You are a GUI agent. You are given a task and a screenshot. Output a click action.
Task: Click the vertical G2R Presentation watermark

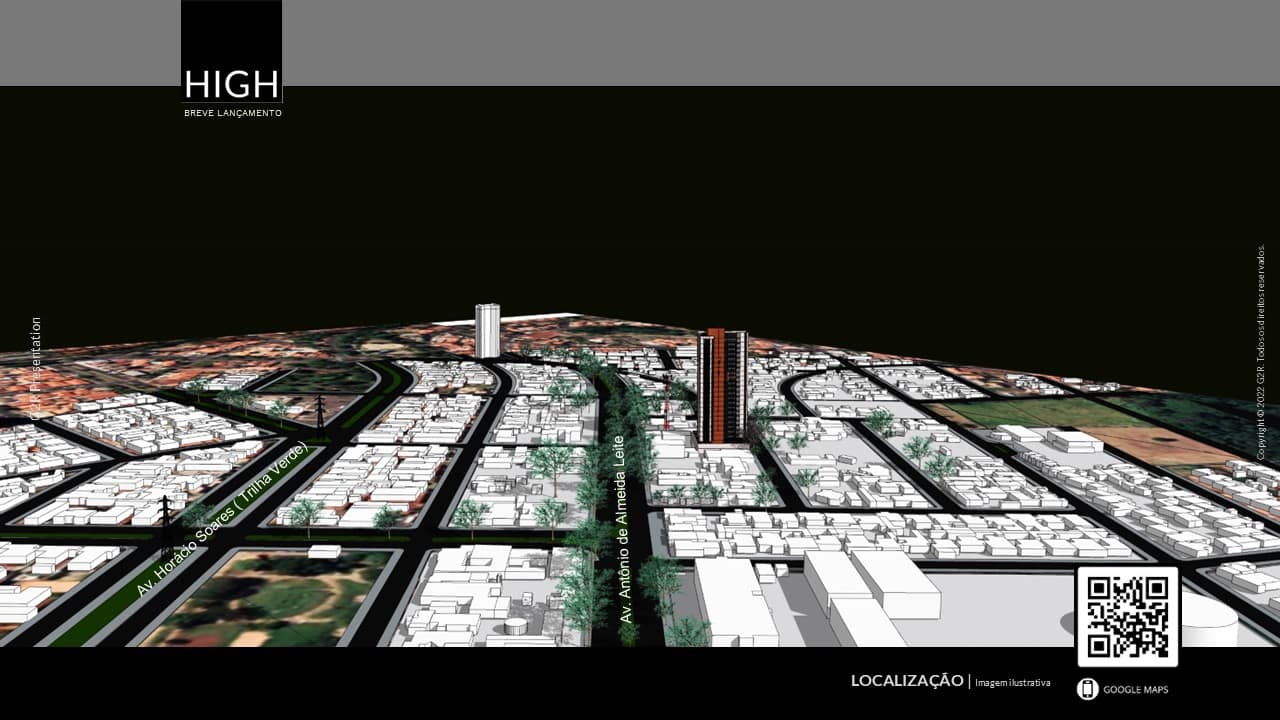click(37, 366)
